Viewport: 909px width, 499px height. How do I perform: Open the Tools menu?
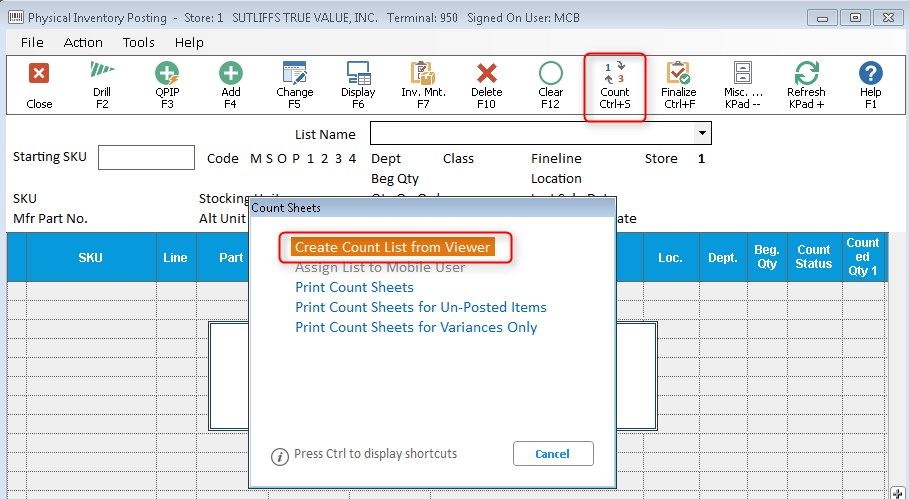click(139, 42)
